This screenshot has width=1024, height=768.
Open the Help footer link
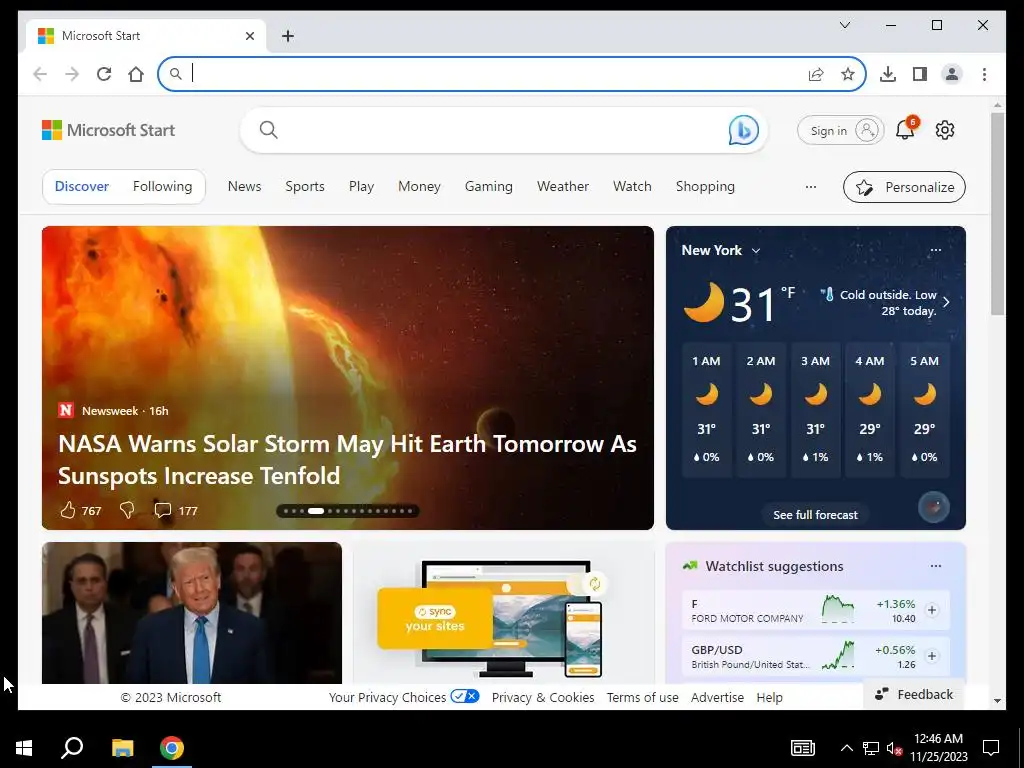click(769, 697)
